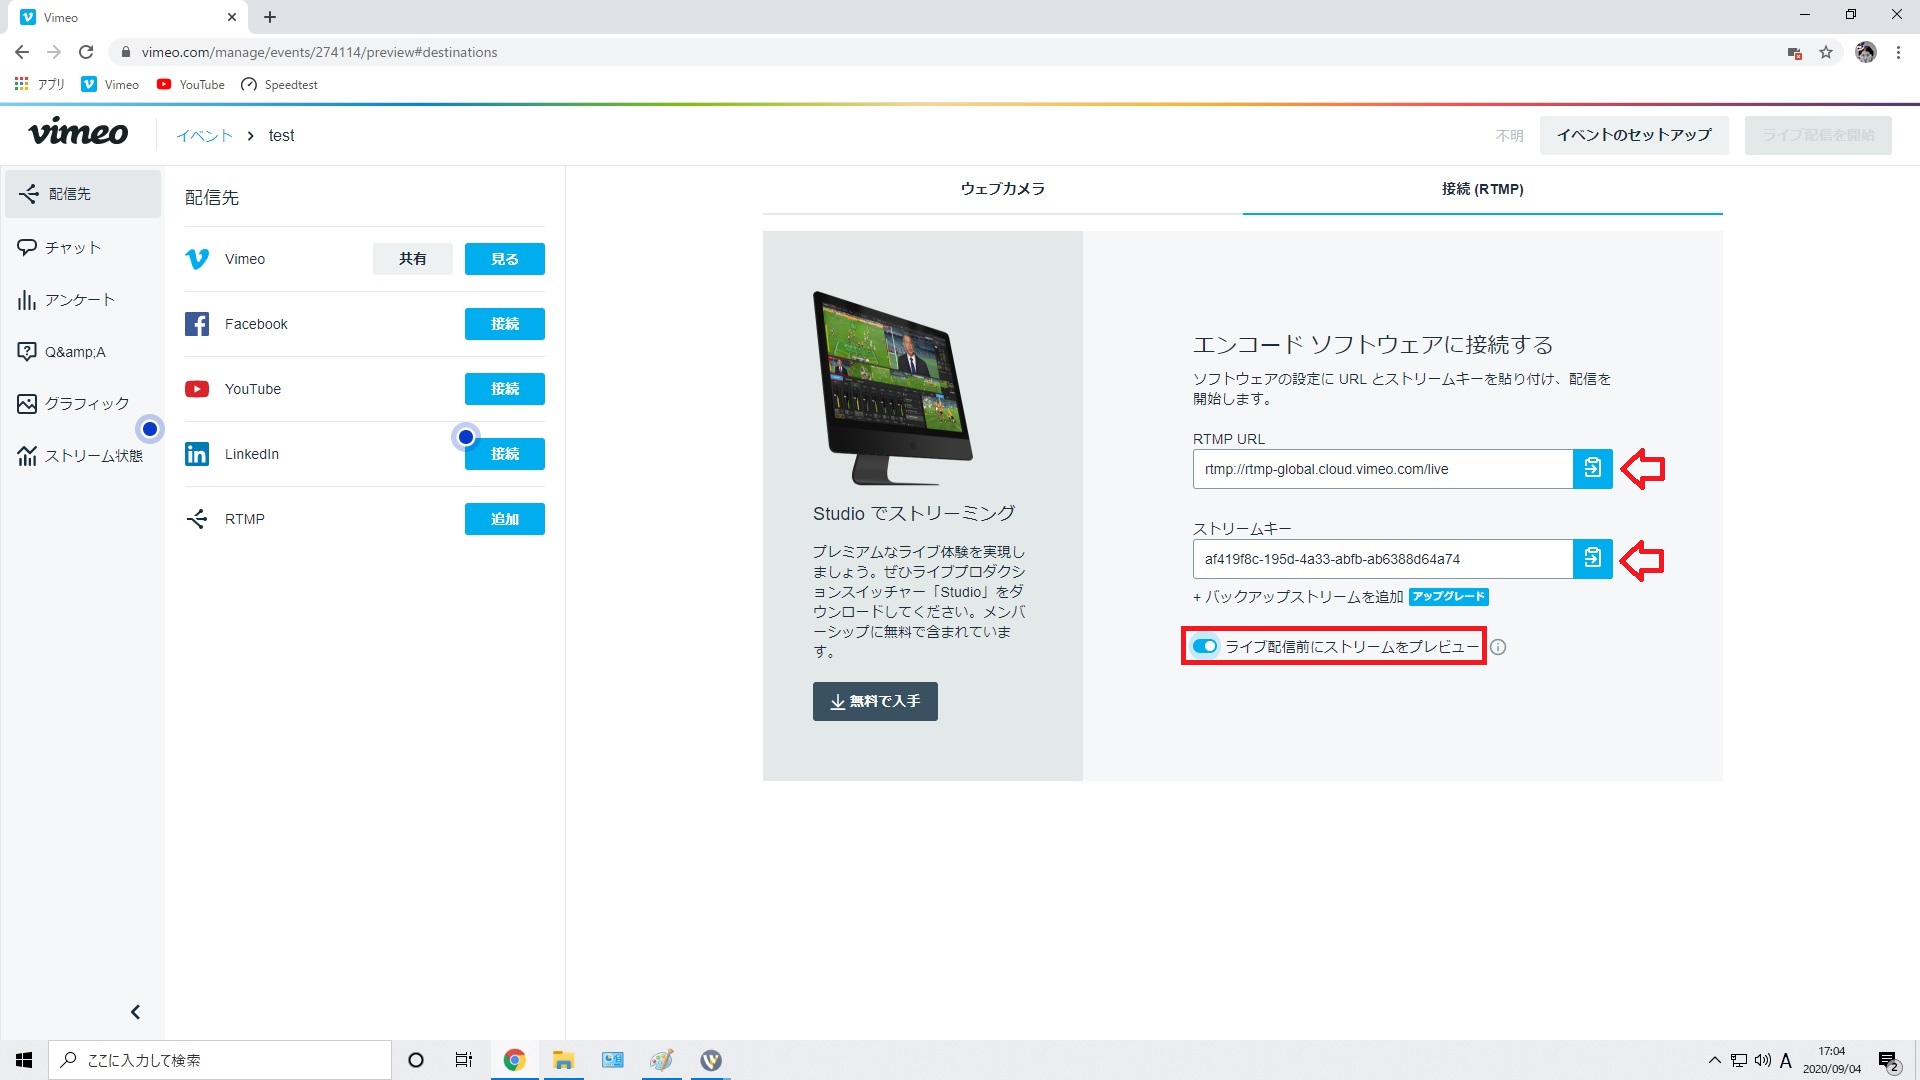This screenshot has width=1920, height=1080.
Task: Go back in browser history
Action: tap(22, 52)
